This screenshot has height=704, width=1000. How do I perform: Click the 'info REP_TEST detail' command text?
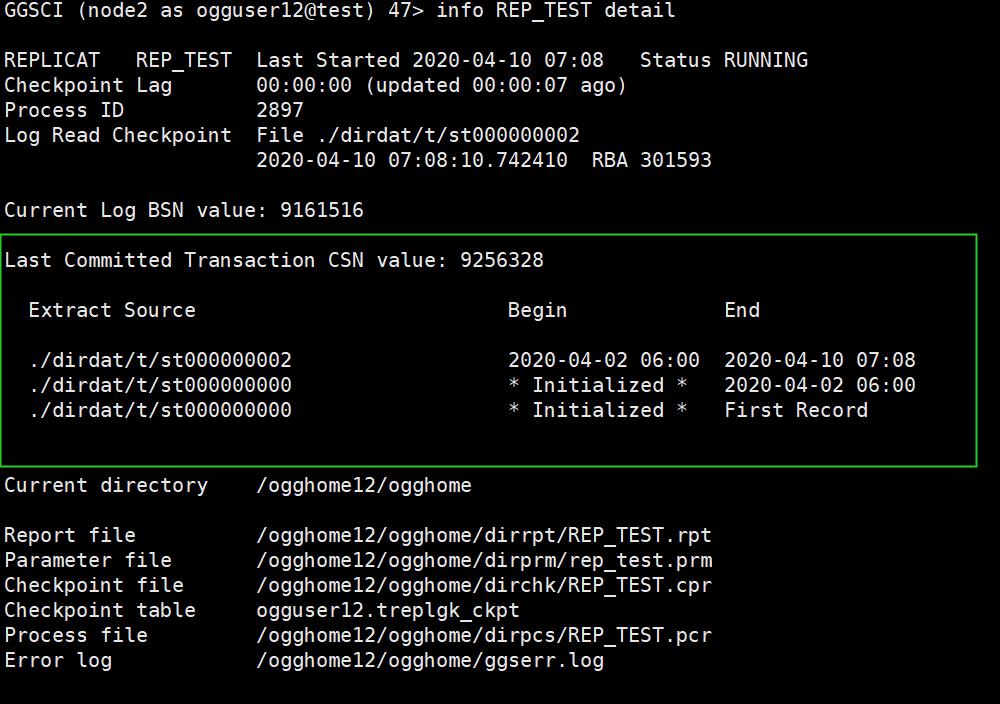(555, 11)
